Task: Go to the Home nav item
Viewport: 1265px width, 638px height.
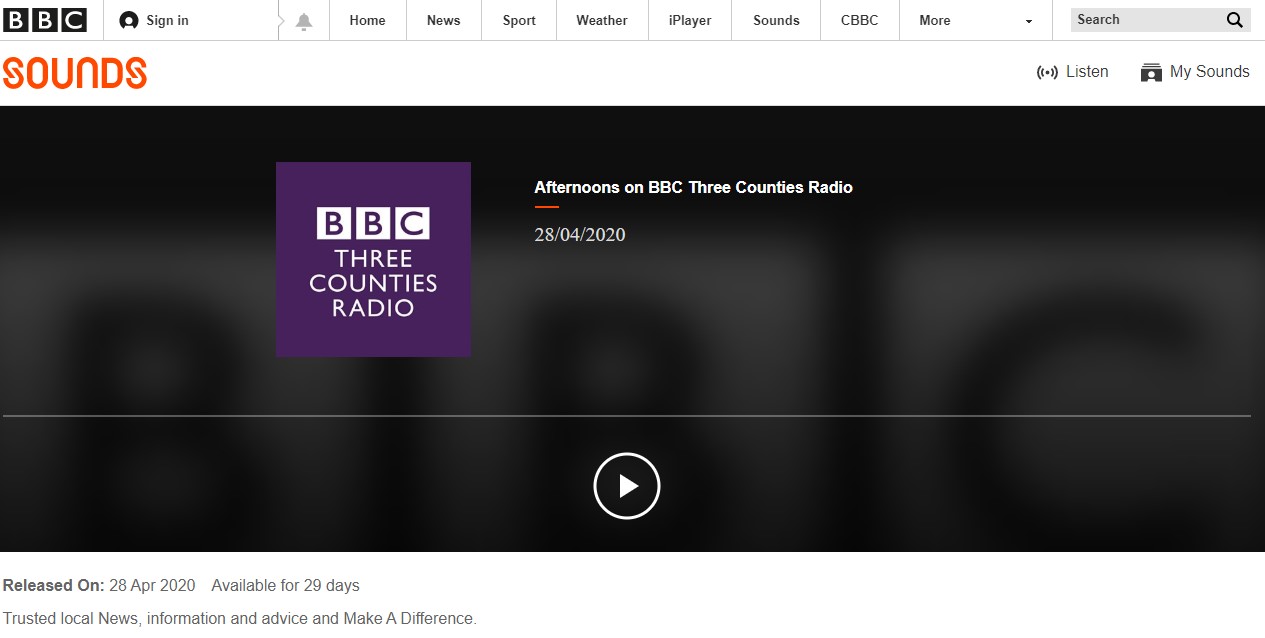Action: click(x=367, y=21)
